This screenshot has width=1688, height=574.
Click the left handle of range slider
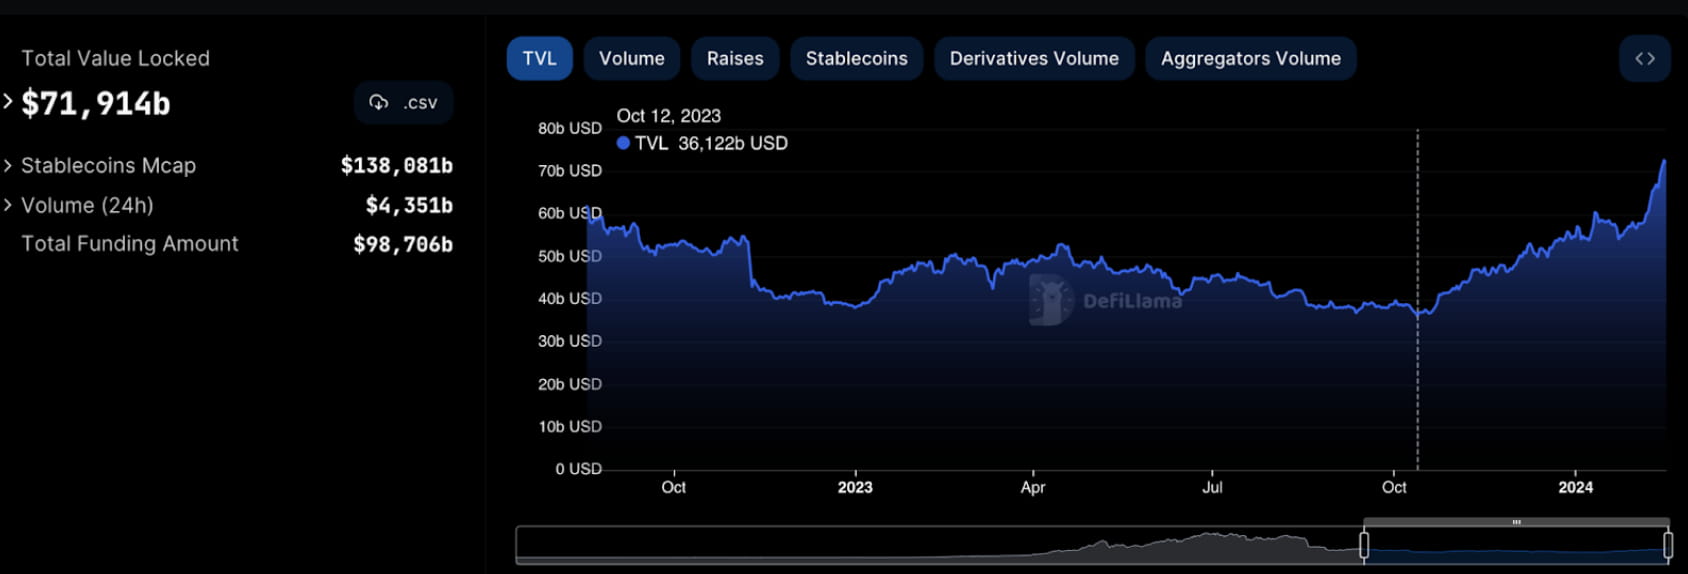(x=1364, y=545)
